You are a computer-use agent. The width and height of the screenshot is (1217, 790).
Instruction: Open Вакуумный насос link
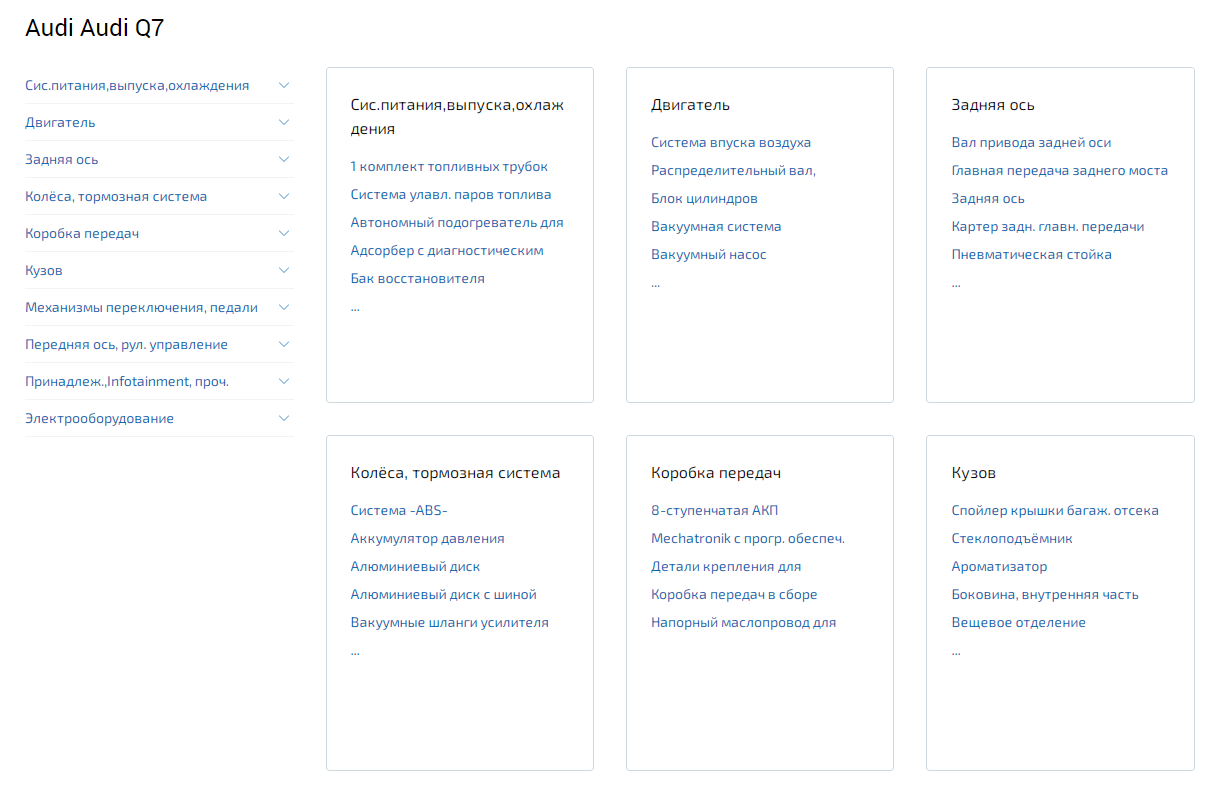(x=709, y=255)
